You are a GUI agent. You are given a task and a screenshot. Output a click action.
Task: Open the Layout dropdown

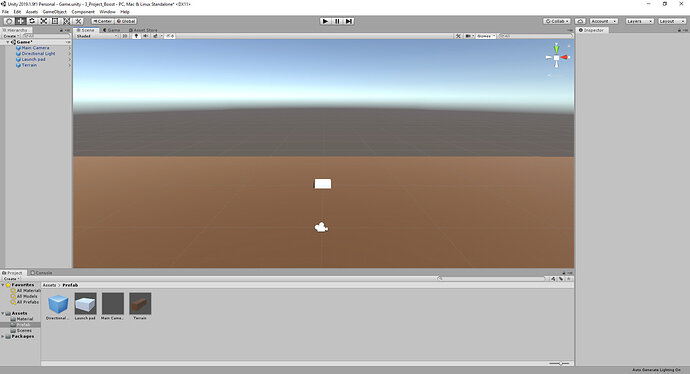click(671, 21)
